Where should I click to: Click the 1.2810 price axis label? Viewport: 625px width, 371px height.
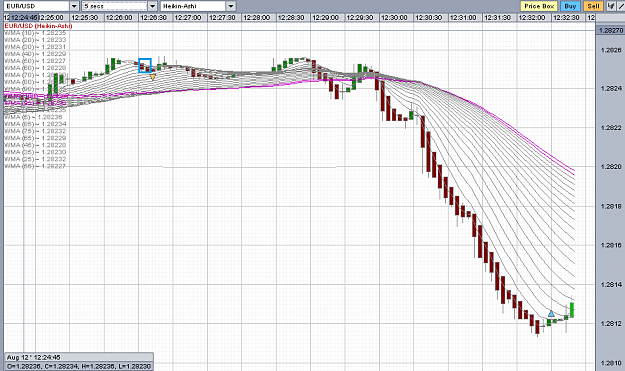coord(611,363)
